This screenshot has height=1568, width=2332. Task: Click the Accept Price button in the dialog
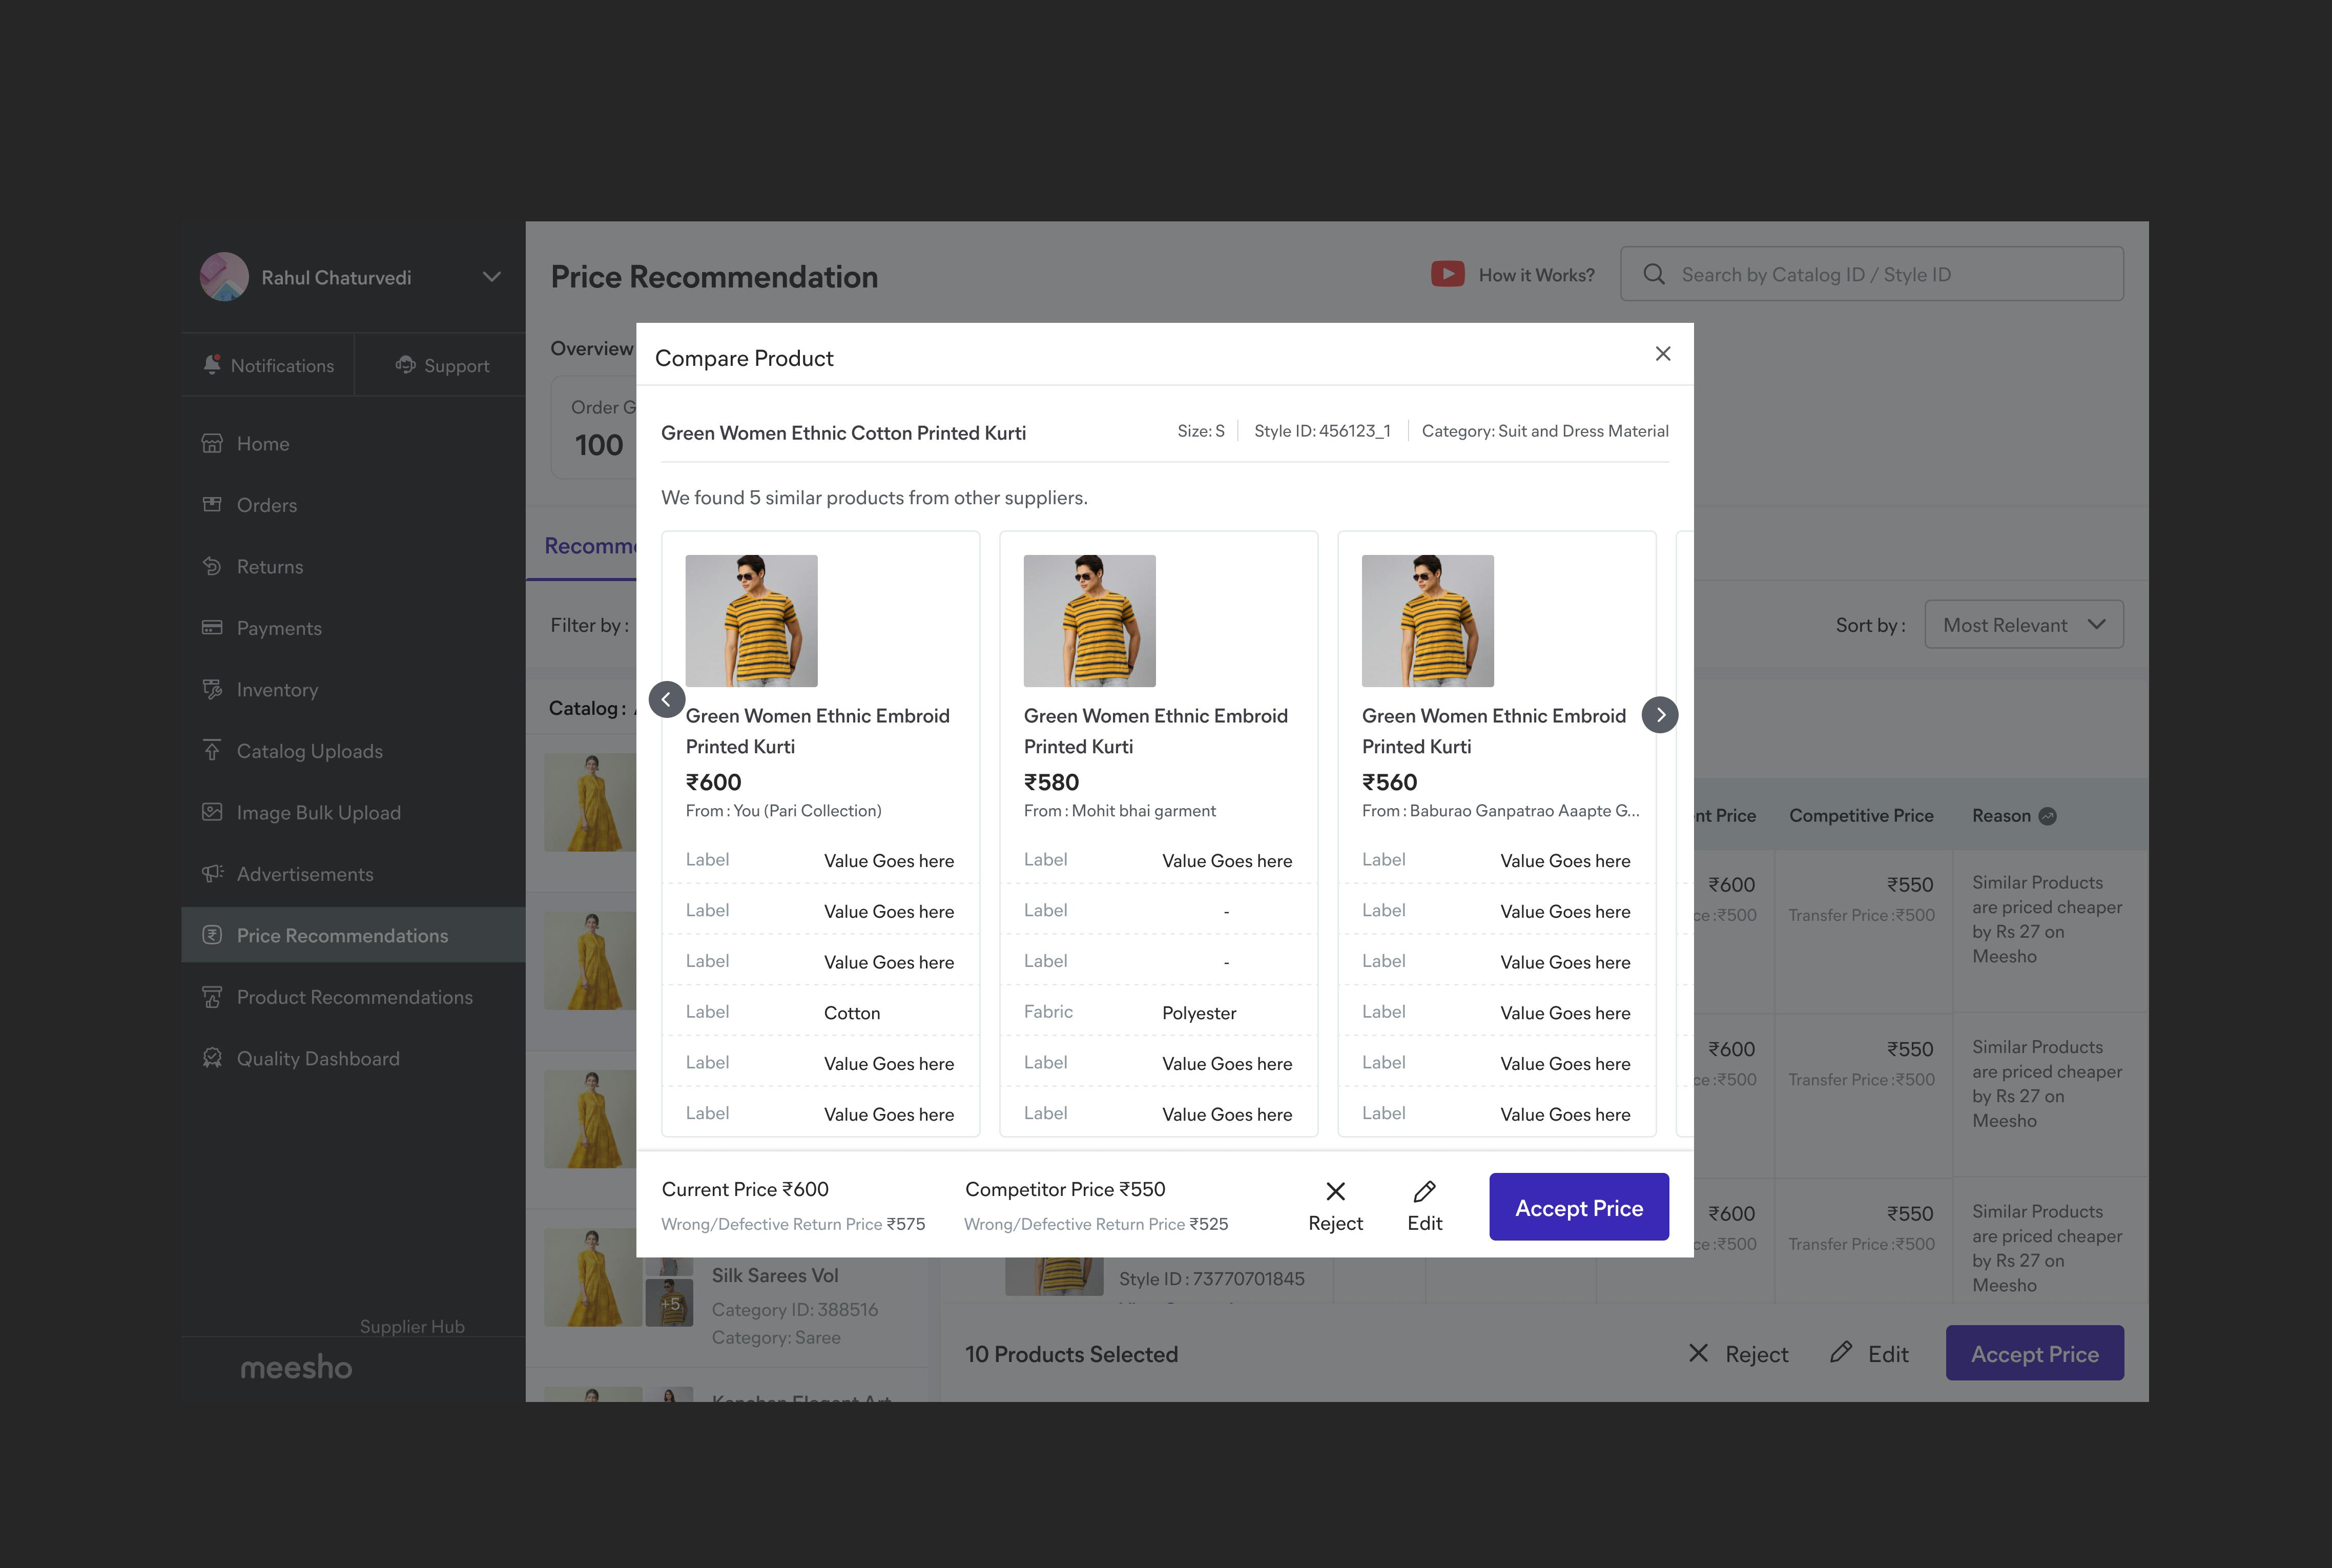[1579, 1207]
